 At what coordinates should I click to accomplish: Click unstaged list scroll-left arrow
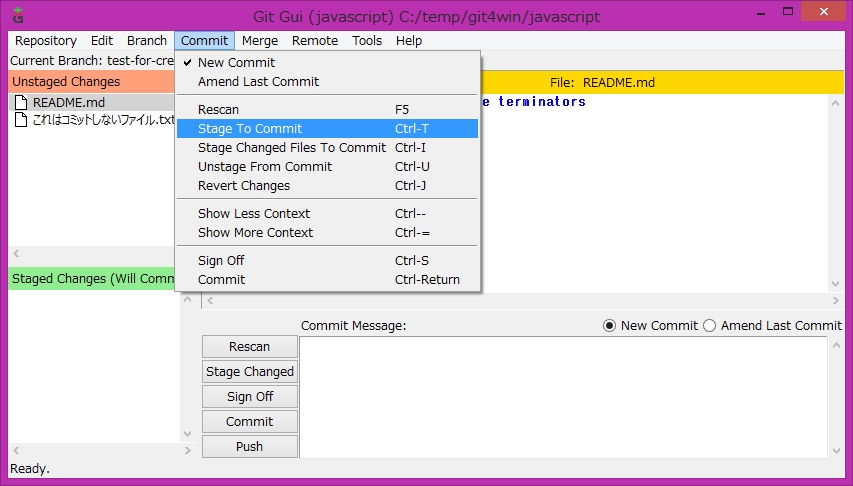16,254
